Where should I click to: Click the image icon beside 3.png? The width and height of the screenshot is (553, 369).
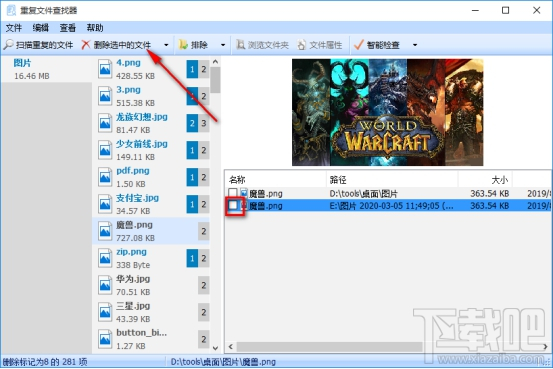105,96
